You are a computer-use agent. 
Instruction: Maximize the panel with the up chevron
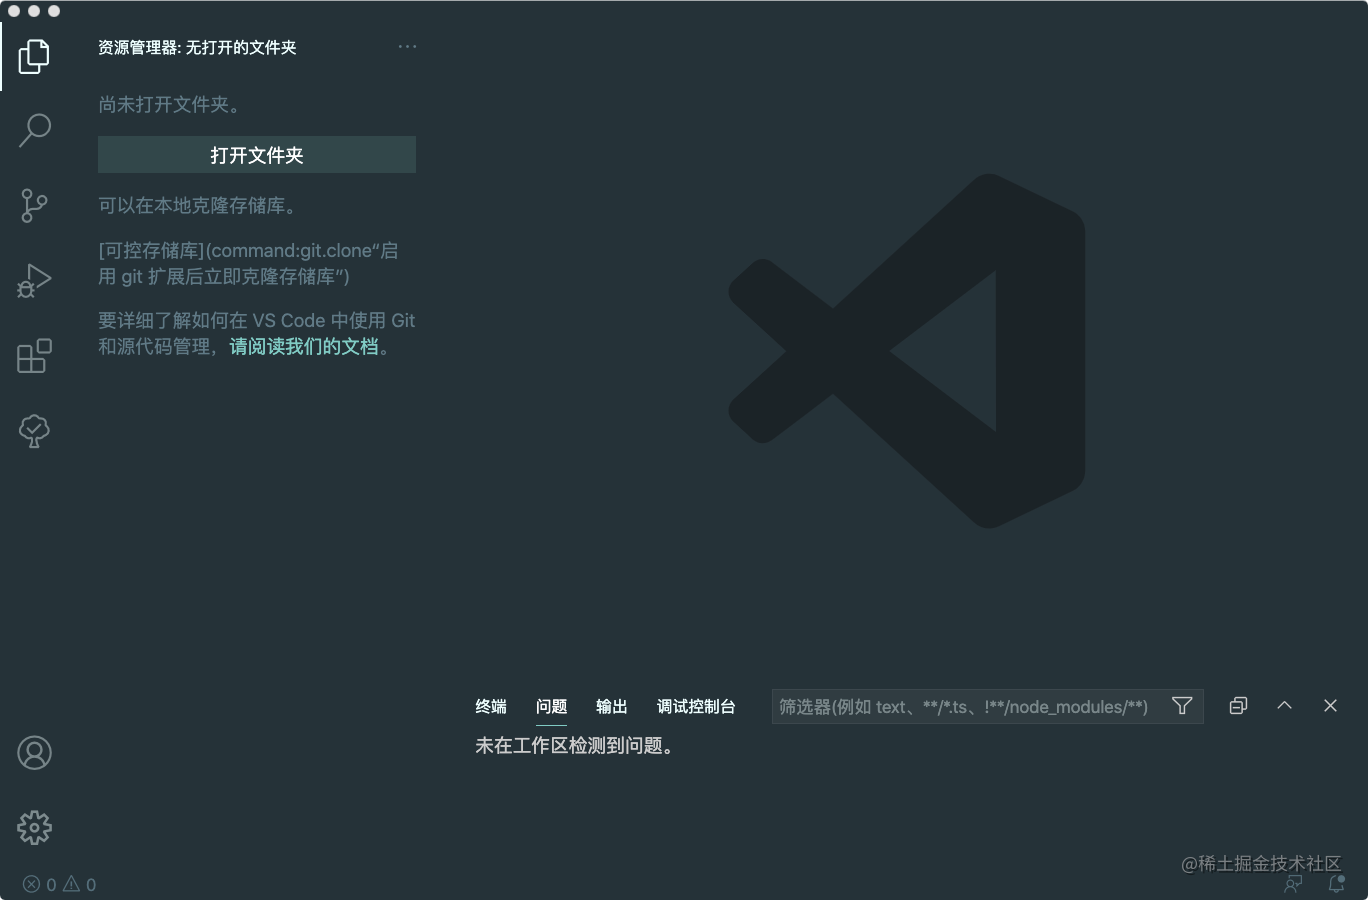pyautogui.click(x=1285, y=706)
